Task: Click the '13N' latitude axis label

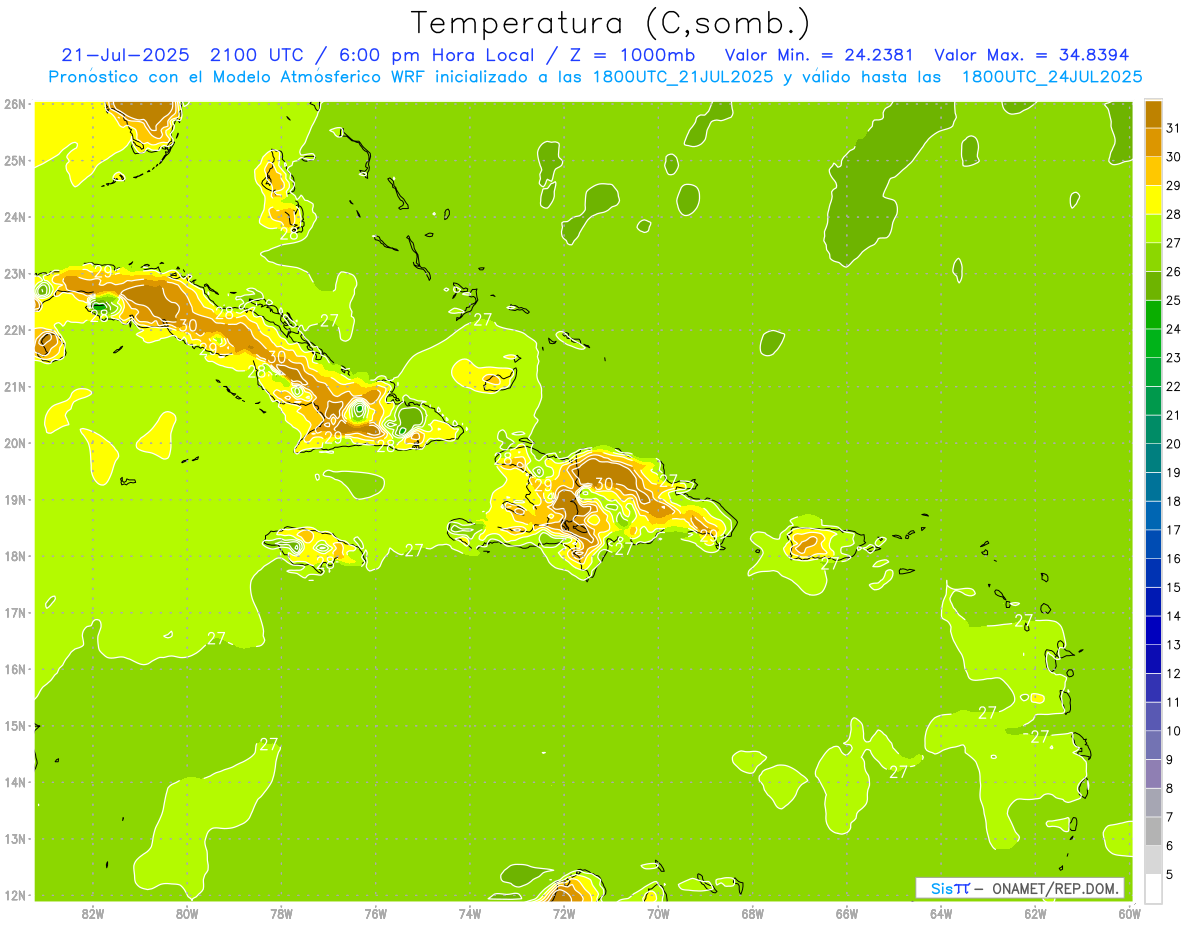Action: (x=15, y=838)
